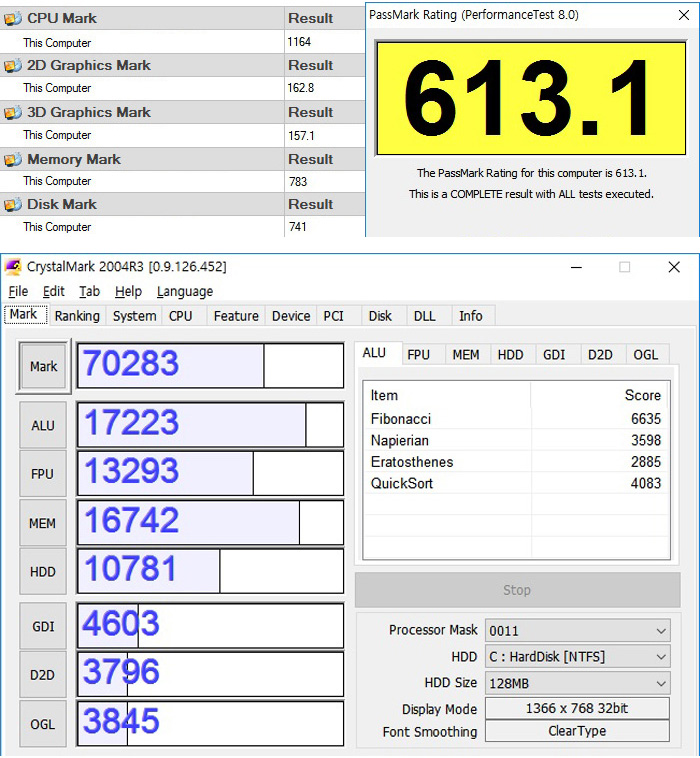Viewport: 700px width, 758px height.
Task: Click the HDD benchmark button
Action: click(x=43, y=572)
